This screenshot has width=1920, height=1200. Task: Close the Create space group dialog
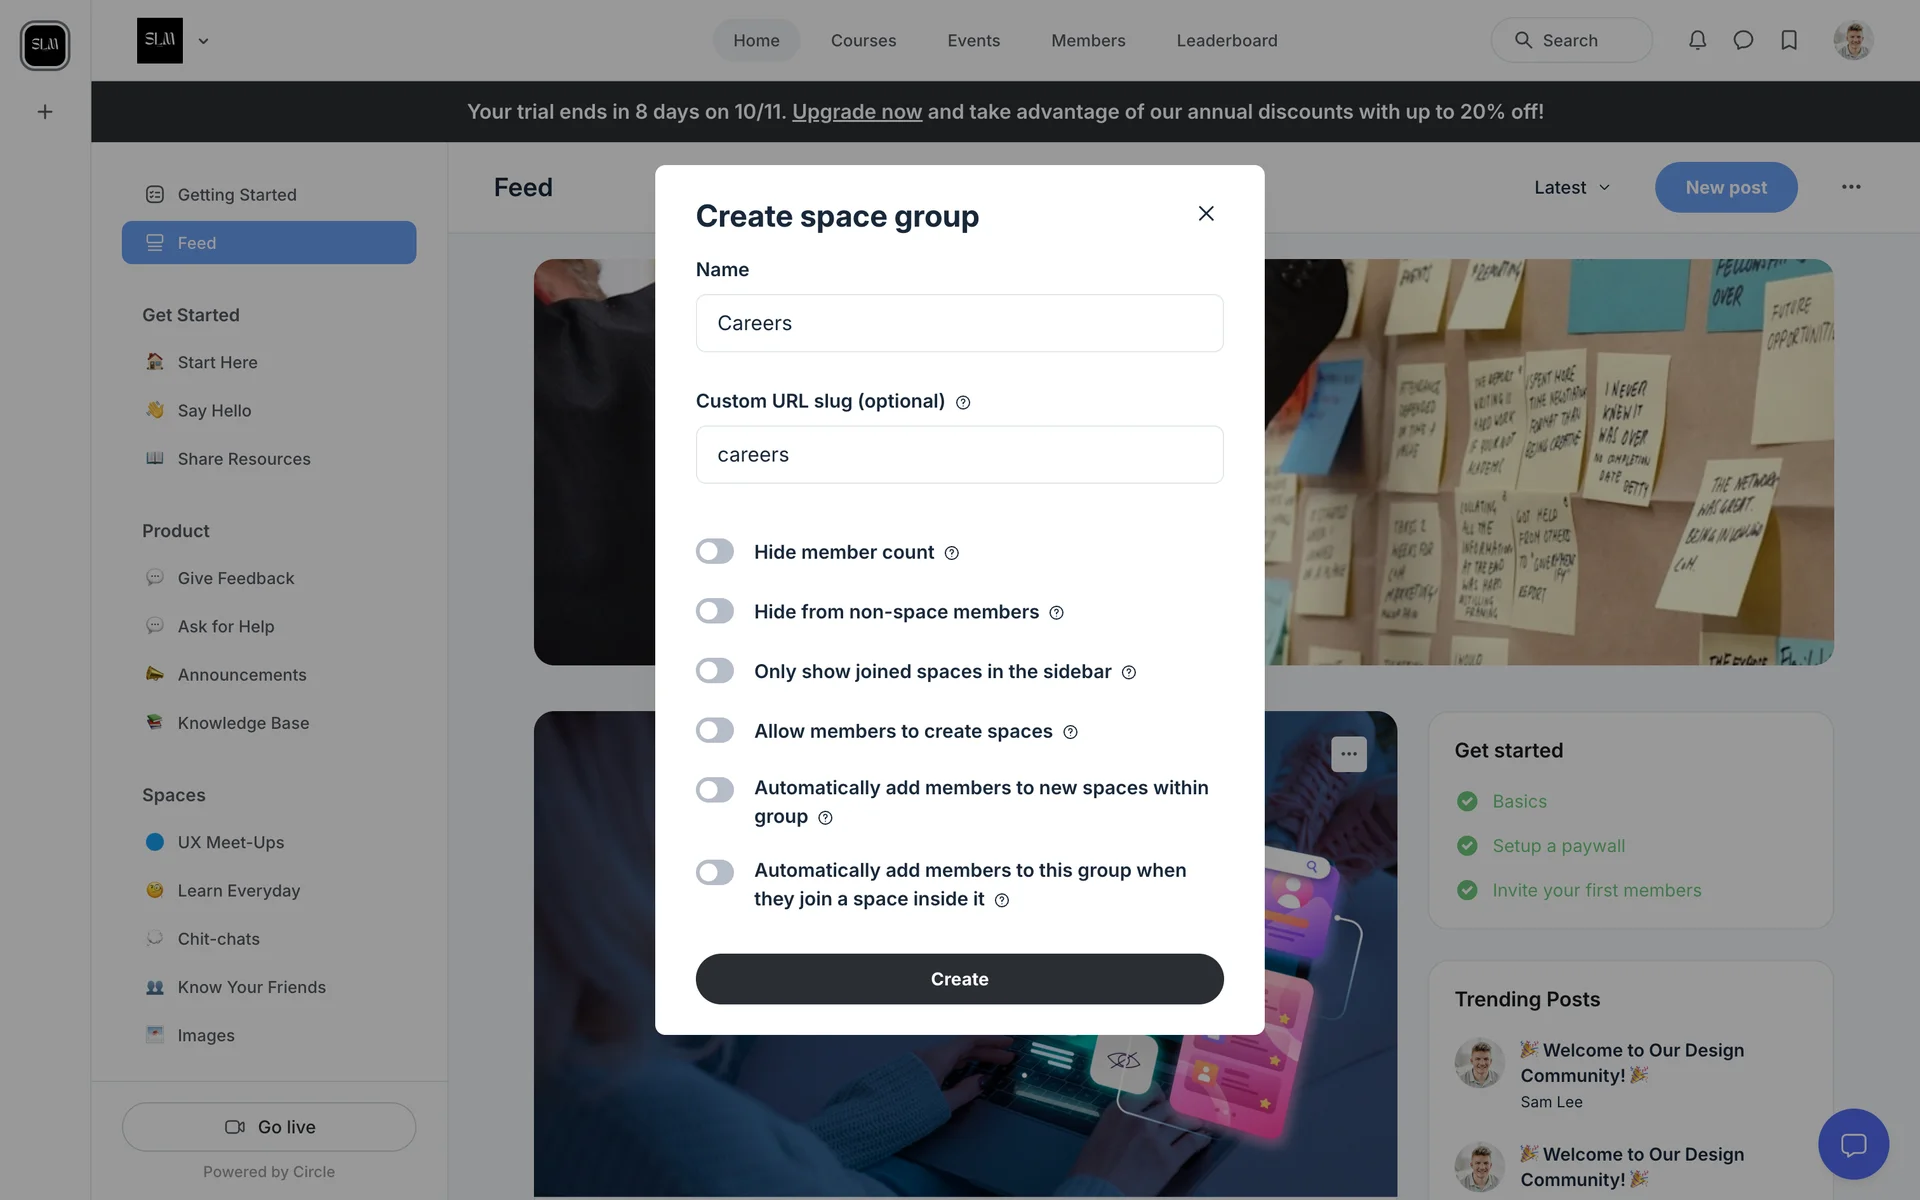pyautogui.click(x=1206, y=213)
